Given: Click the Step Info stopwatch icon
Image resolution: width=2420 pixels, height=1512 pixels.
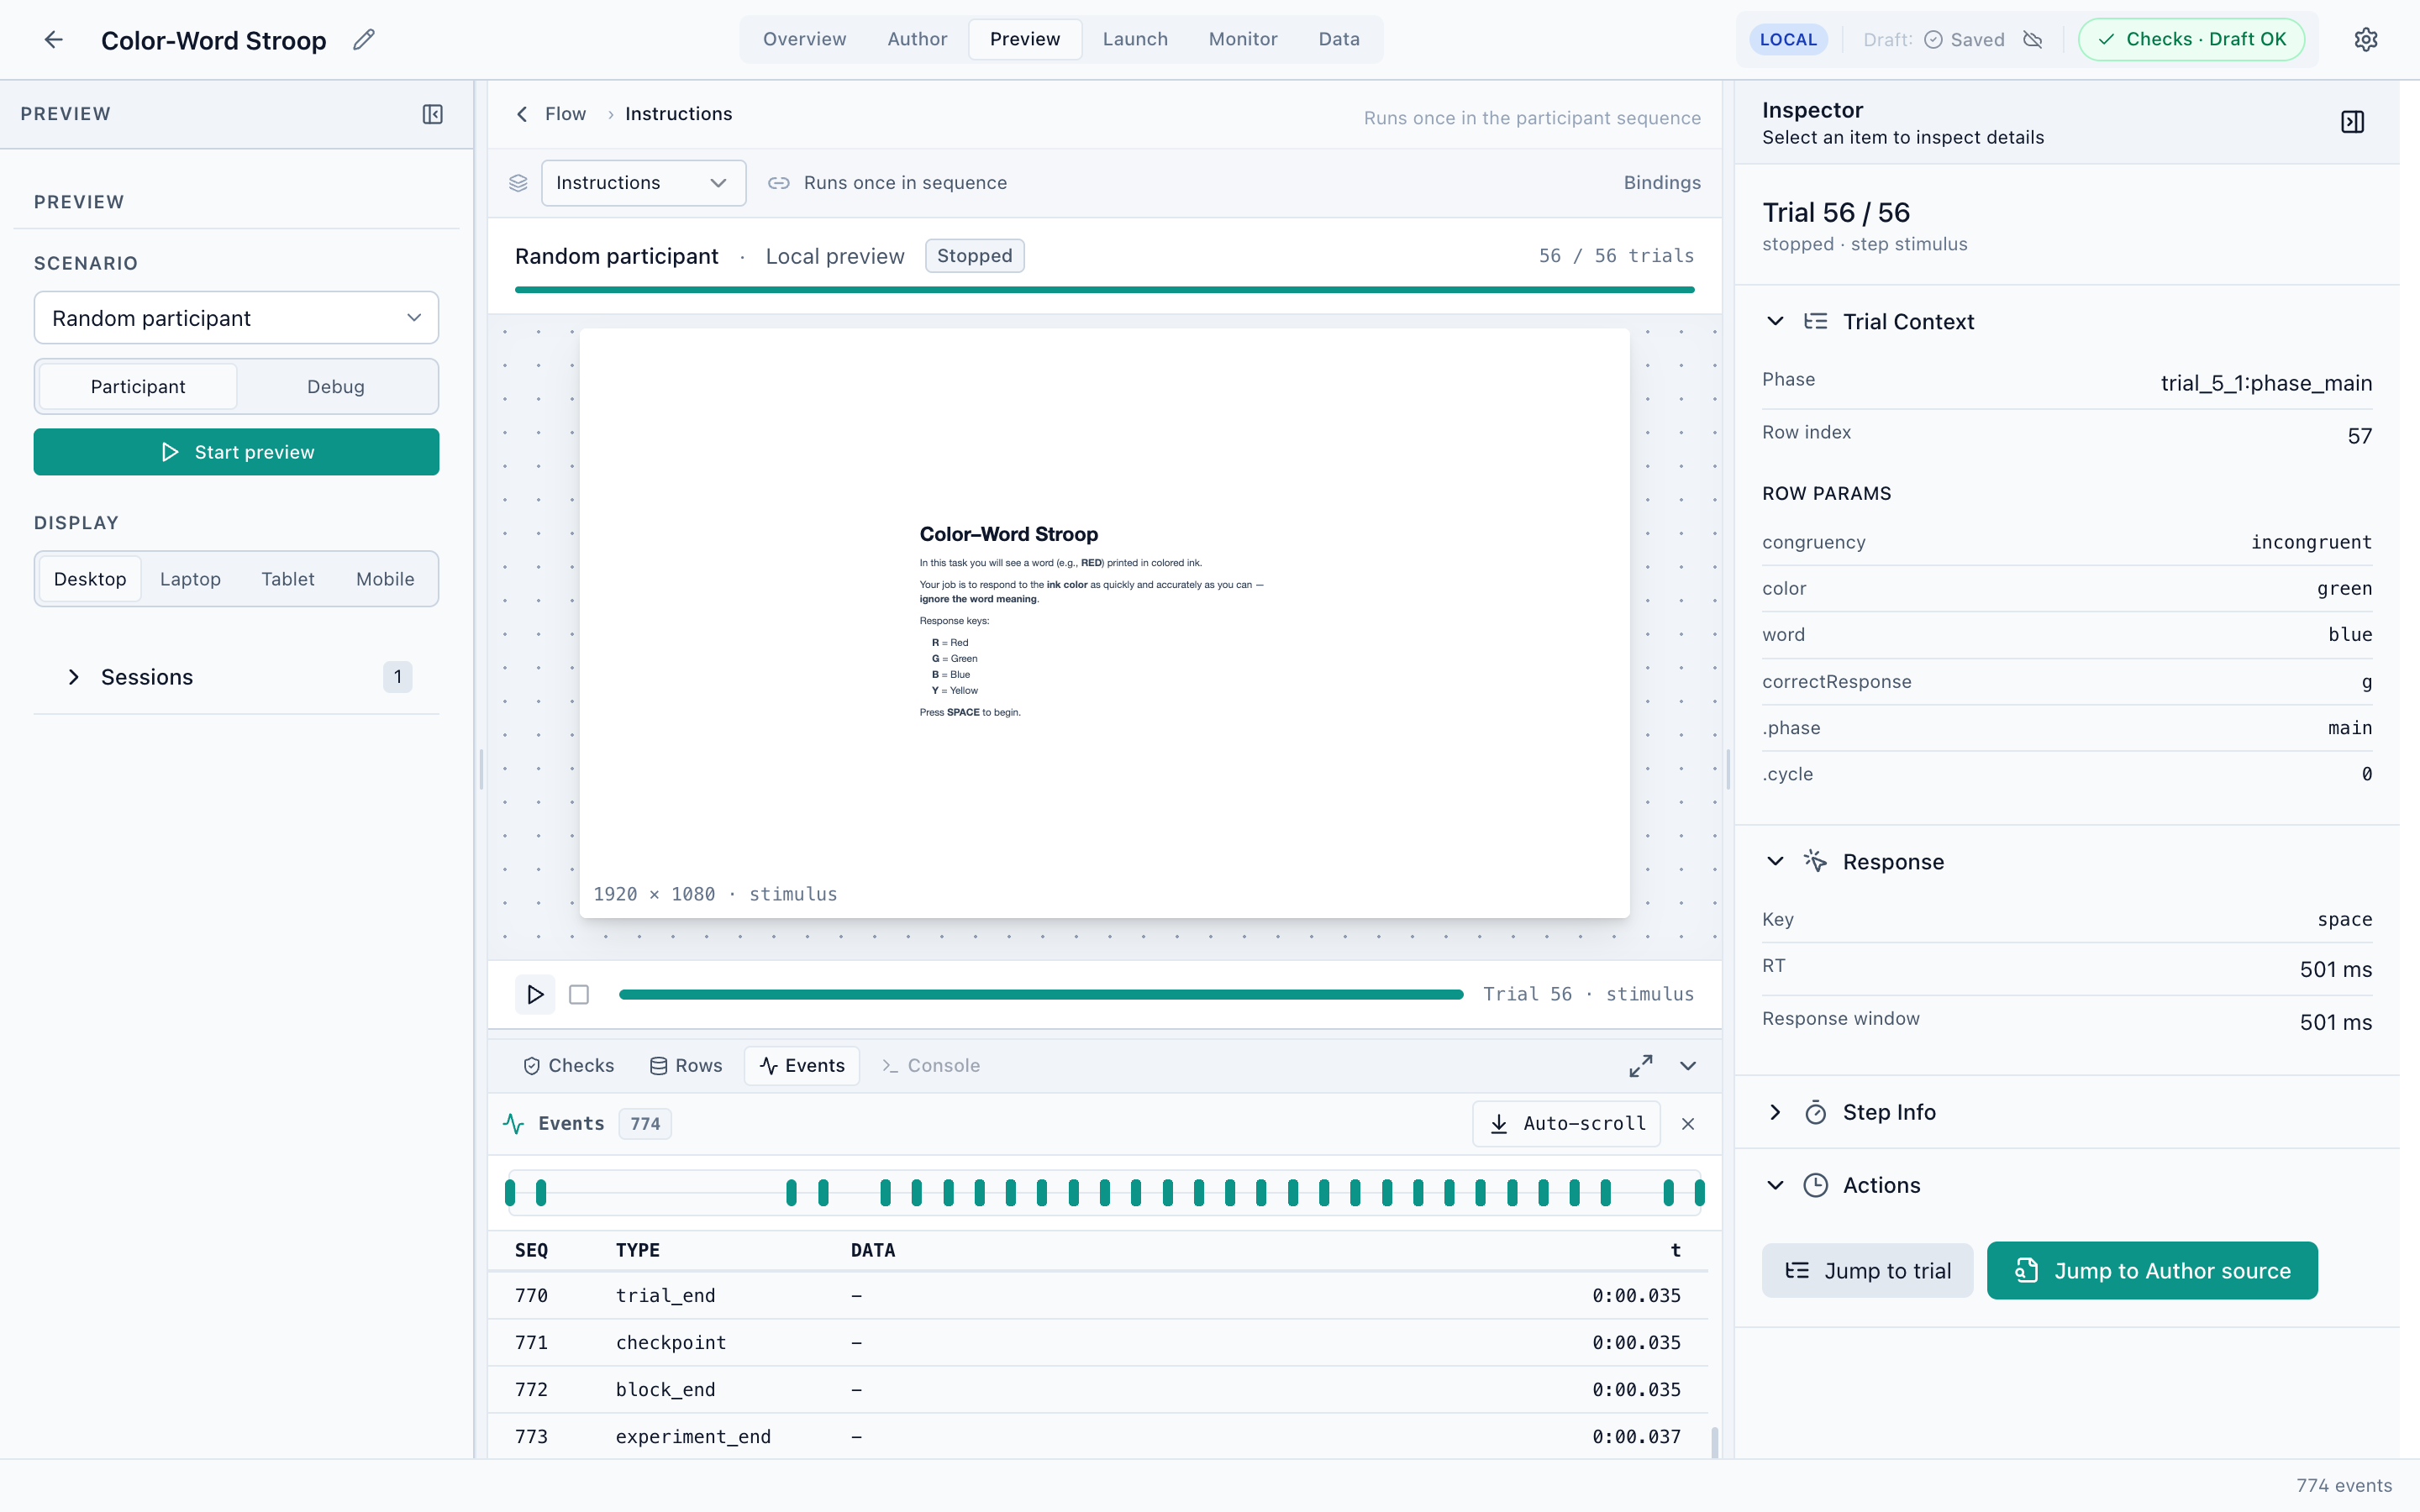Looking at the screenshot, I should [x=1815, y=1112].
